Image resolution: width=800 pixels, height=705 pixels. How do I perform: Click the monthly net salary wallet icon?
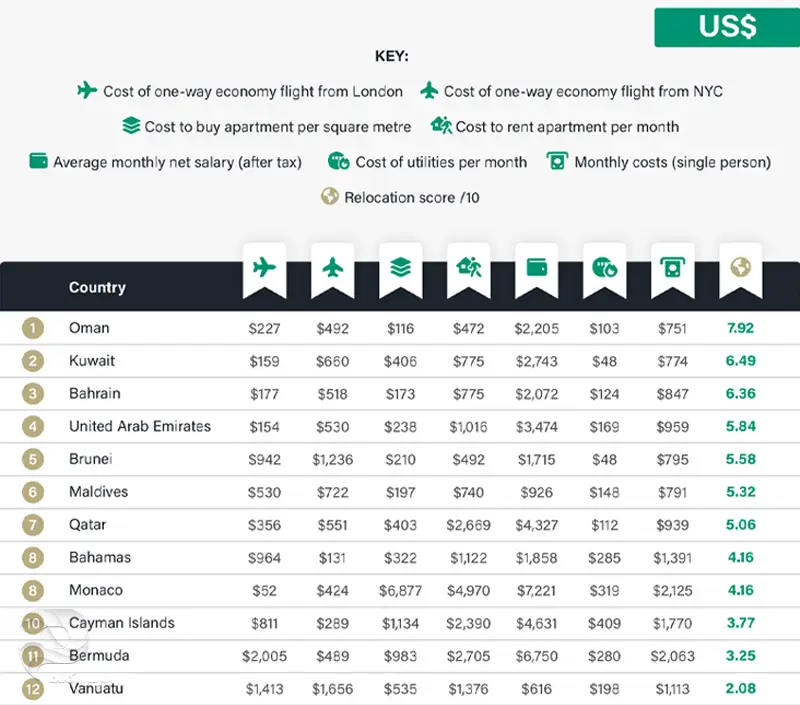point(536,267)
